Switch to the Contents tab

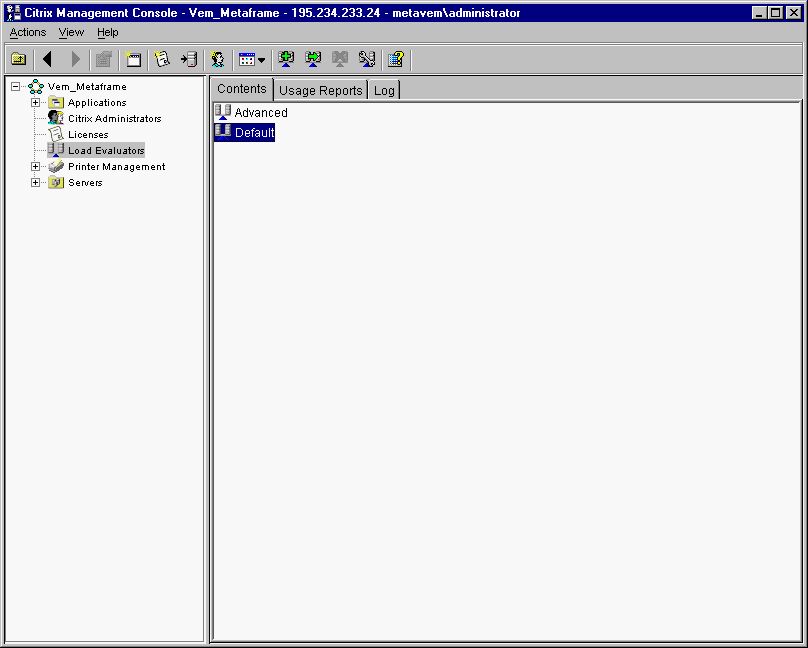coord(242,89)
